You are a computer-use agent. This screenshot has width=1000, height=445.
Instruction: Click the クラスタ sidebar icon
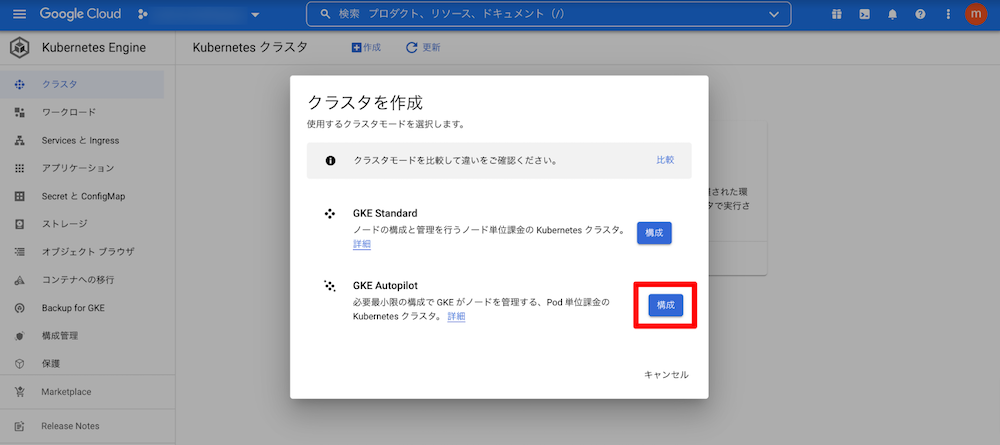[19, 84]
